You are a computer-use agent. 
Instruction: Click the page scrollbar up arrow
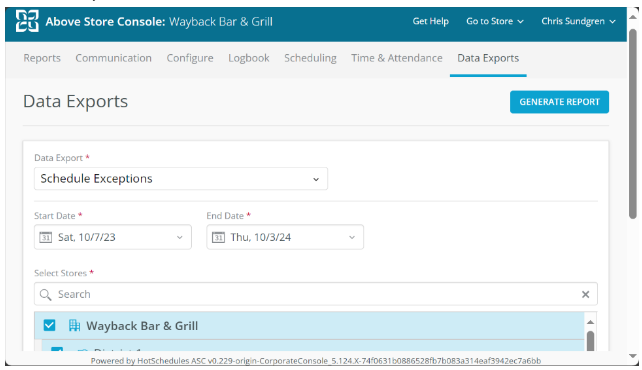coord(633,17)
